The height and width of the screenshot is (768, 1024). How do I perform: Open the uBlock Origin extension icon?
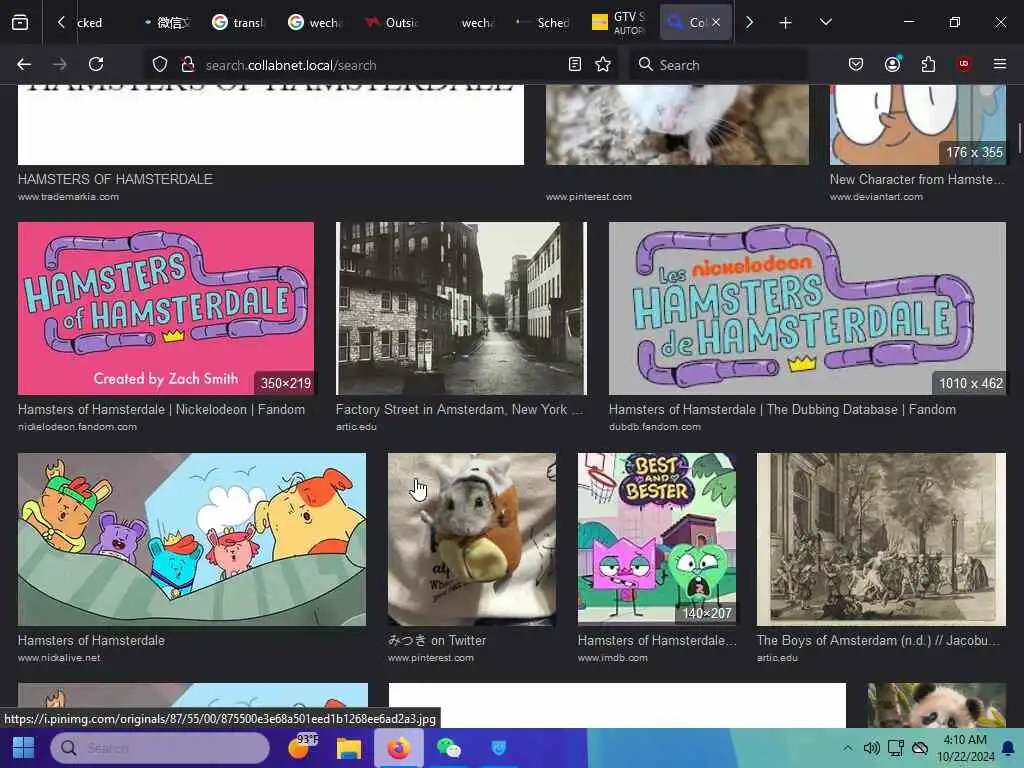964,64
